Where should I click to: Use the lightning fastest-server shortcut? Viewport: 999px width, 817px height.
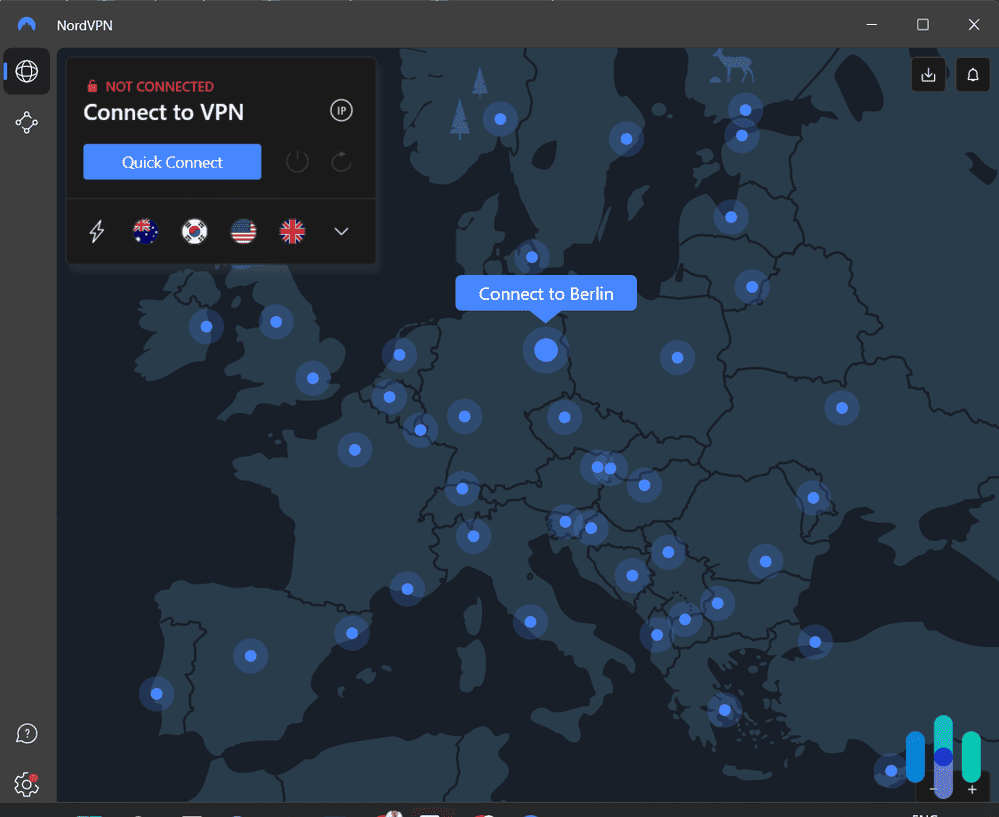96,231
